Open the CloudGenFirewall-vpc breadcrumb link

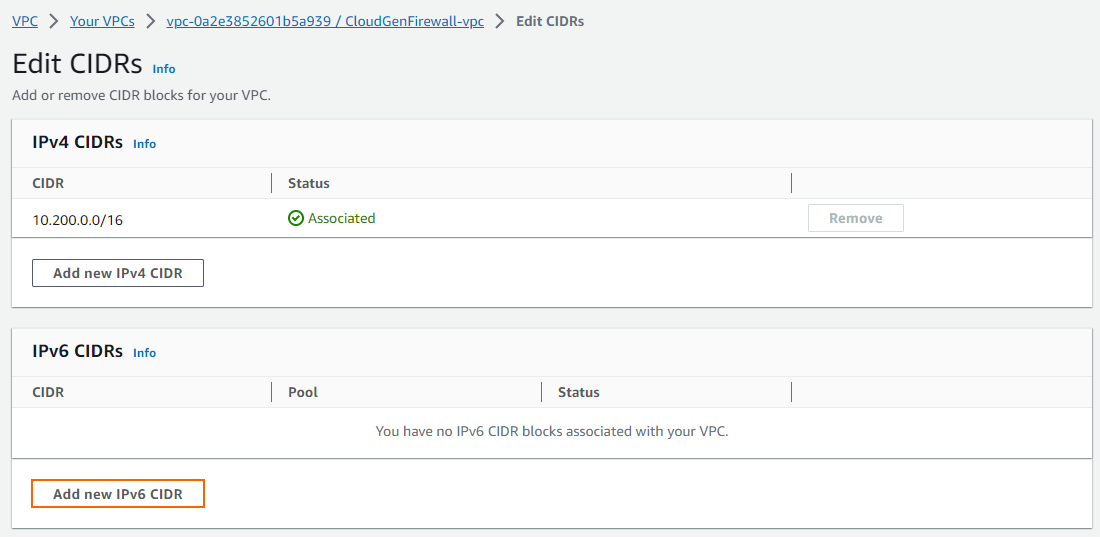(325, 21)
